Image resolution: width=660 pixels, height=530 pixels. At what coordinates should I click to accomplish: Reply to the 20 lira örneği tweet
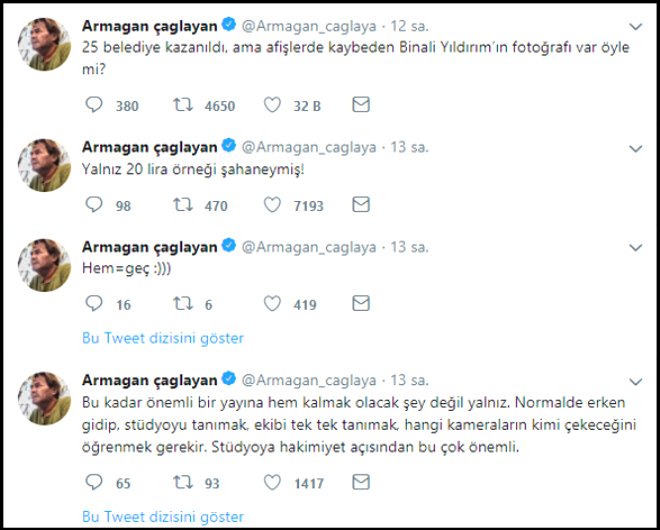coord(94,205)
